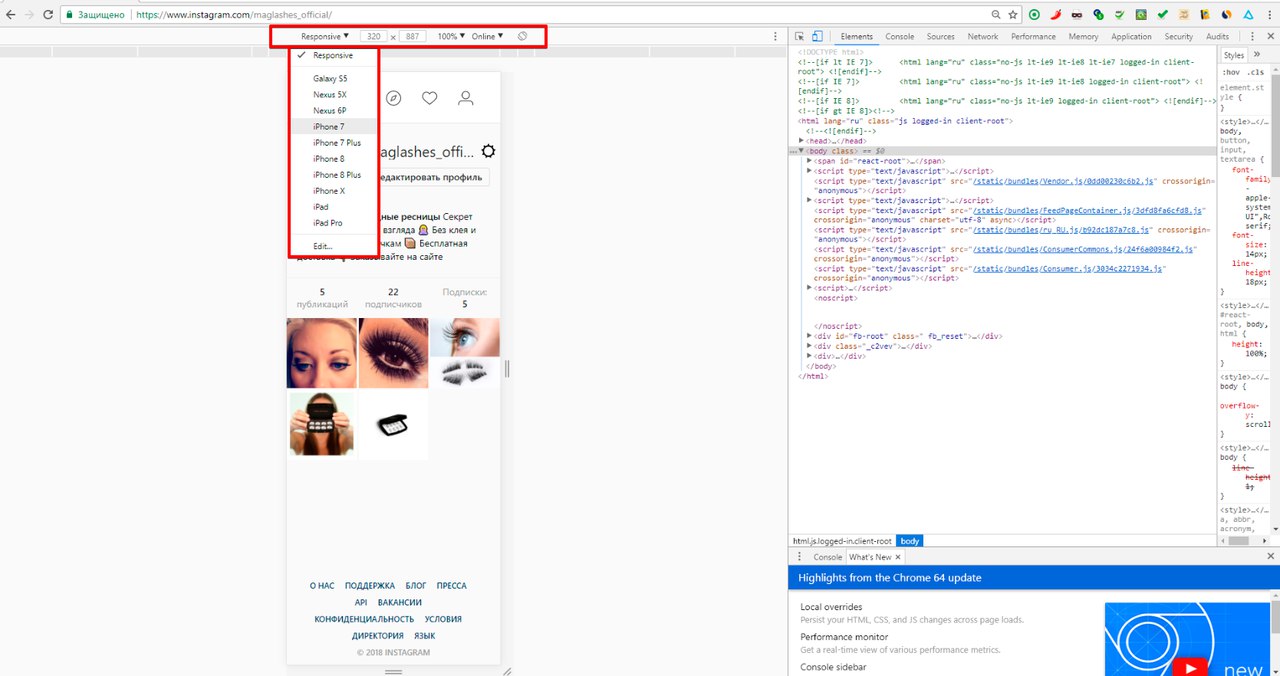Open the blue-eyed woman post thumbnail
Image resolution: width=1280 pixels, height=676 pixels.
(x=322, y=353)
